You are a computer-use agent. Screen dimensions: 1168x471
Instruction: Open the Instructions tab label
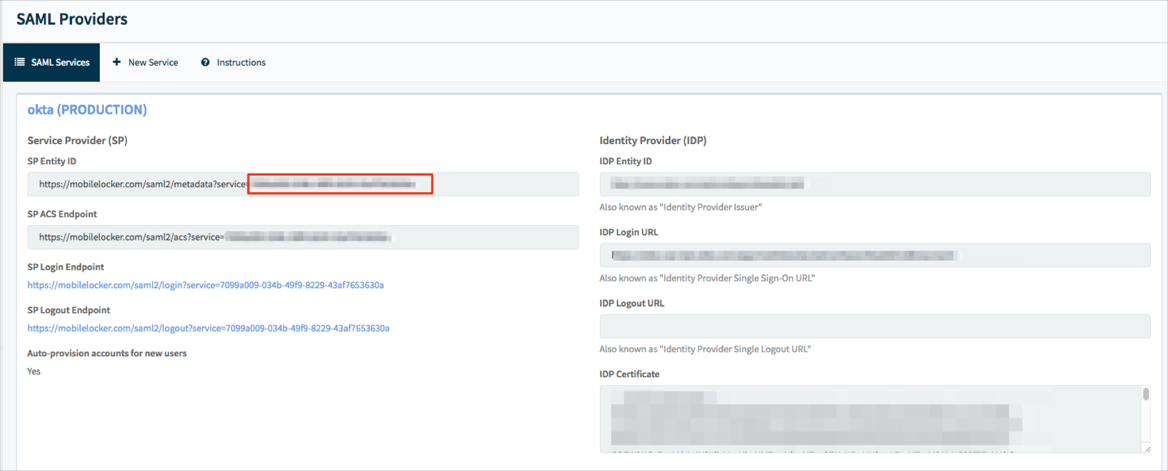coord(241,62)
